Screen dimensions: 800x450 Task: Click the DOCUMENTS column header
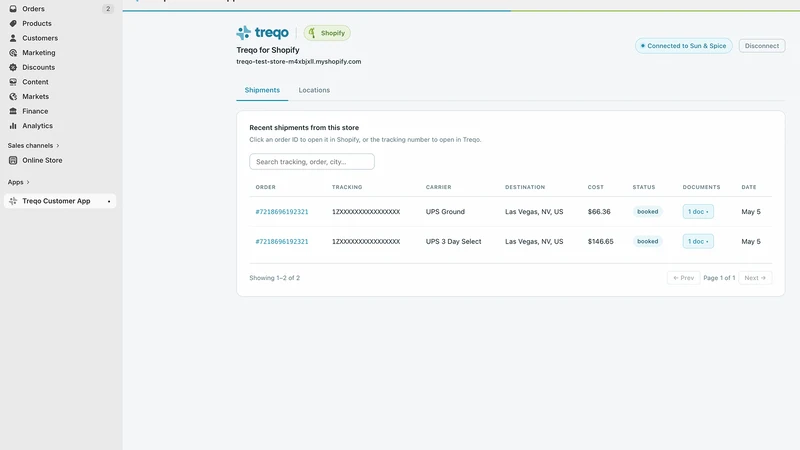pos(702,187)
